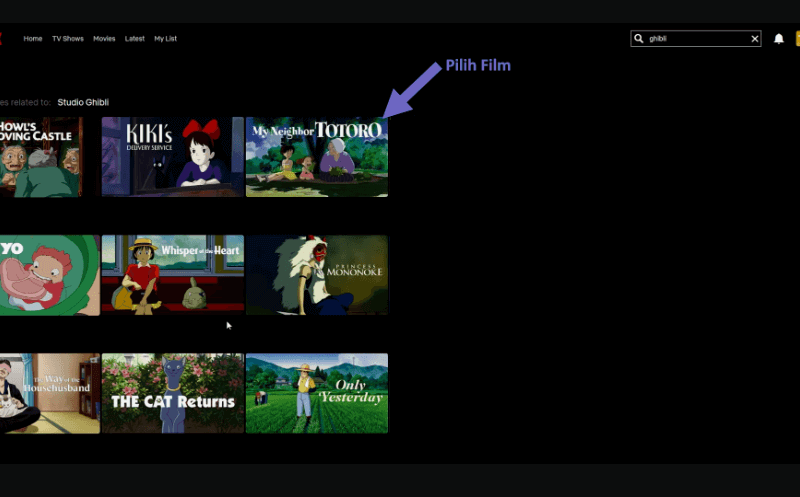
Task: Open The Way of the Househusband thumbnail
Action: (50, 393)
